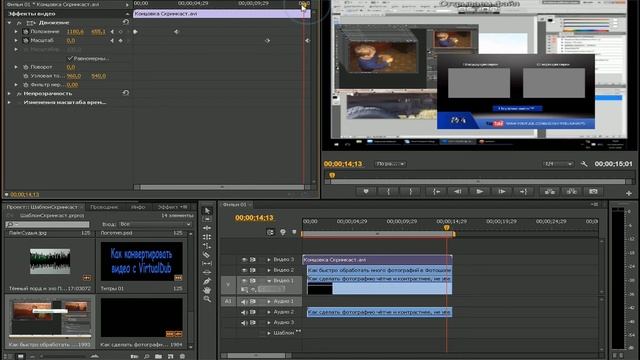Select the Selection arrow tool in tools panel
Viewport: 640px width, 360px height.
point(207,211)
